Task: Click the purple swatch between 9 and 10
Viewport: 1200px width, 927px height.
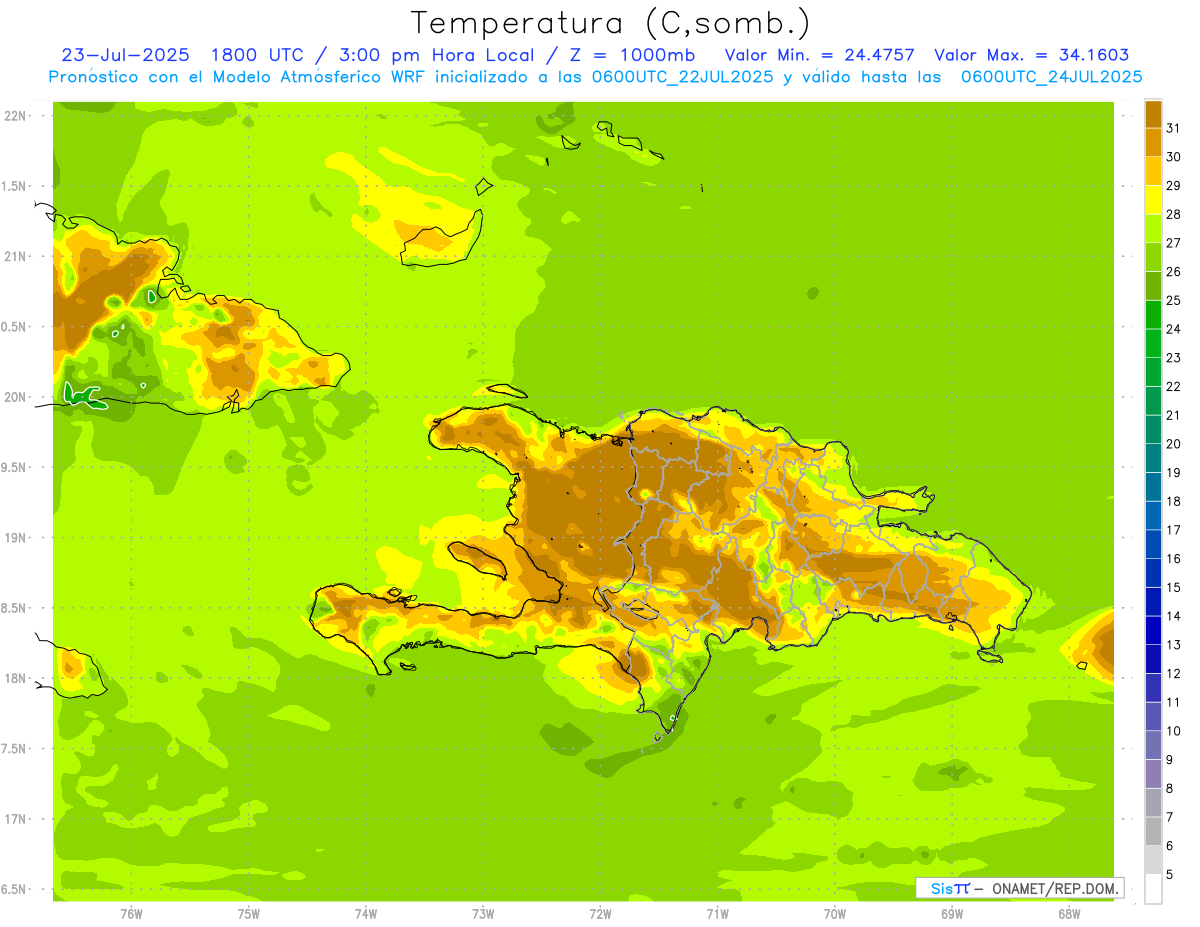Action: pyautogui.click(x=1153, y=745)
